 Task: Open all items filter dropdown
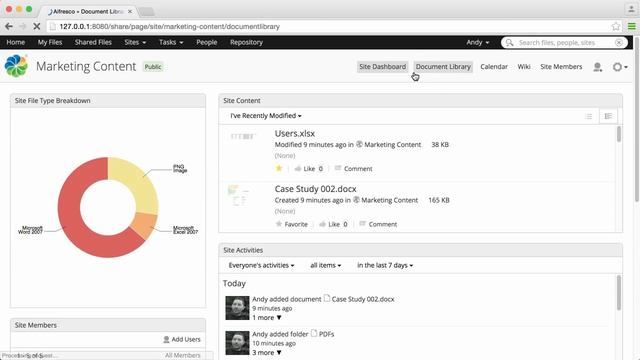click(x=326, y=265)
